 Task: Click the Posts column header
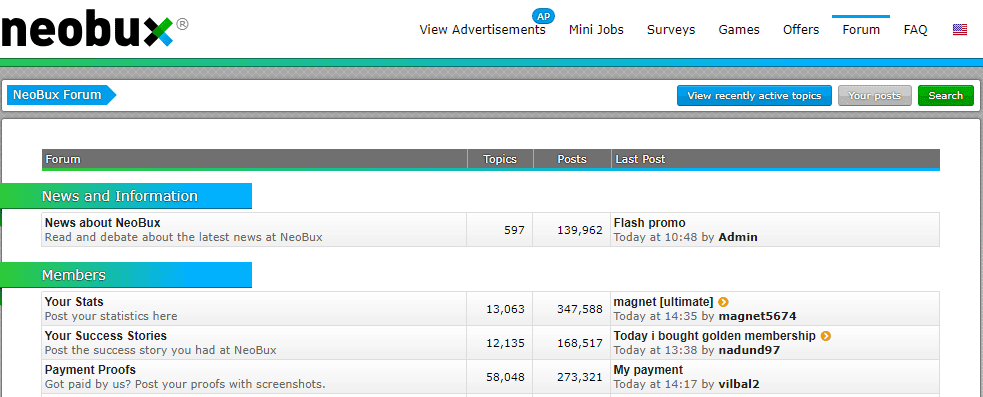(x=572, y=159)
